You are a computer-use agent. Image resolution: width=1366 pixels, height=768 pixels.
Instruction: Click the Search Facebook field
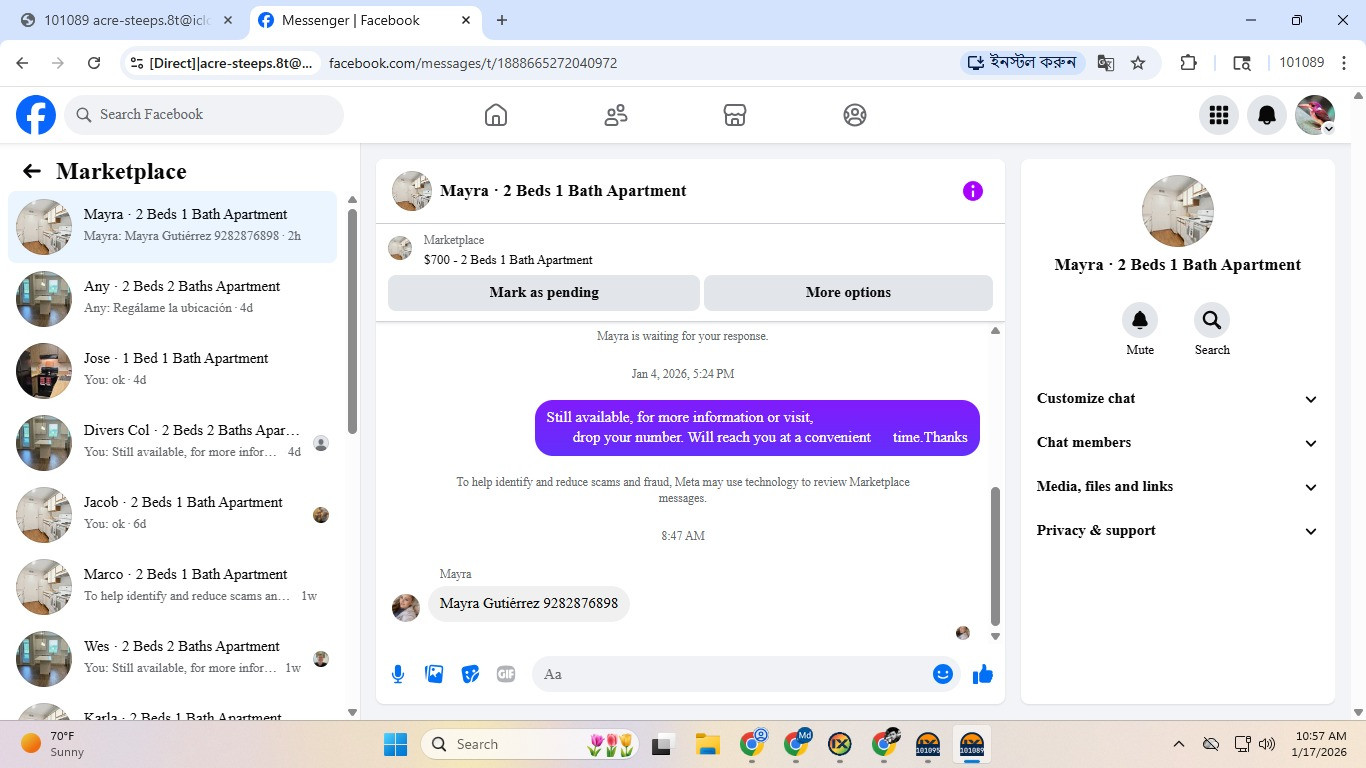coord(204,115)
